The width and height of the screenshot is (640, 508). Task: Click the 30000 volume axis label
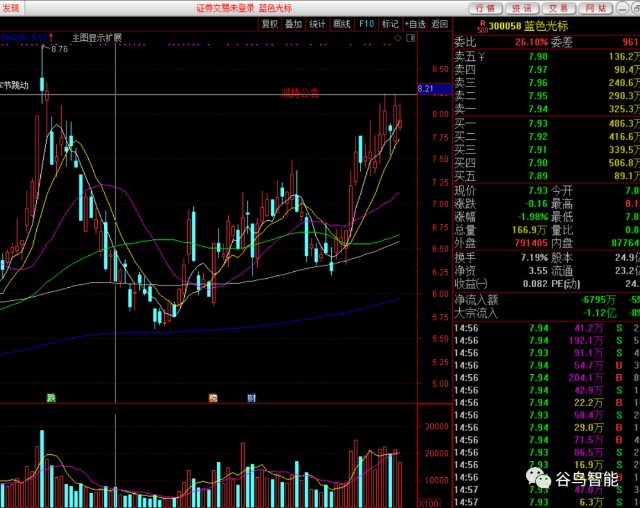[x=436, y=426]
